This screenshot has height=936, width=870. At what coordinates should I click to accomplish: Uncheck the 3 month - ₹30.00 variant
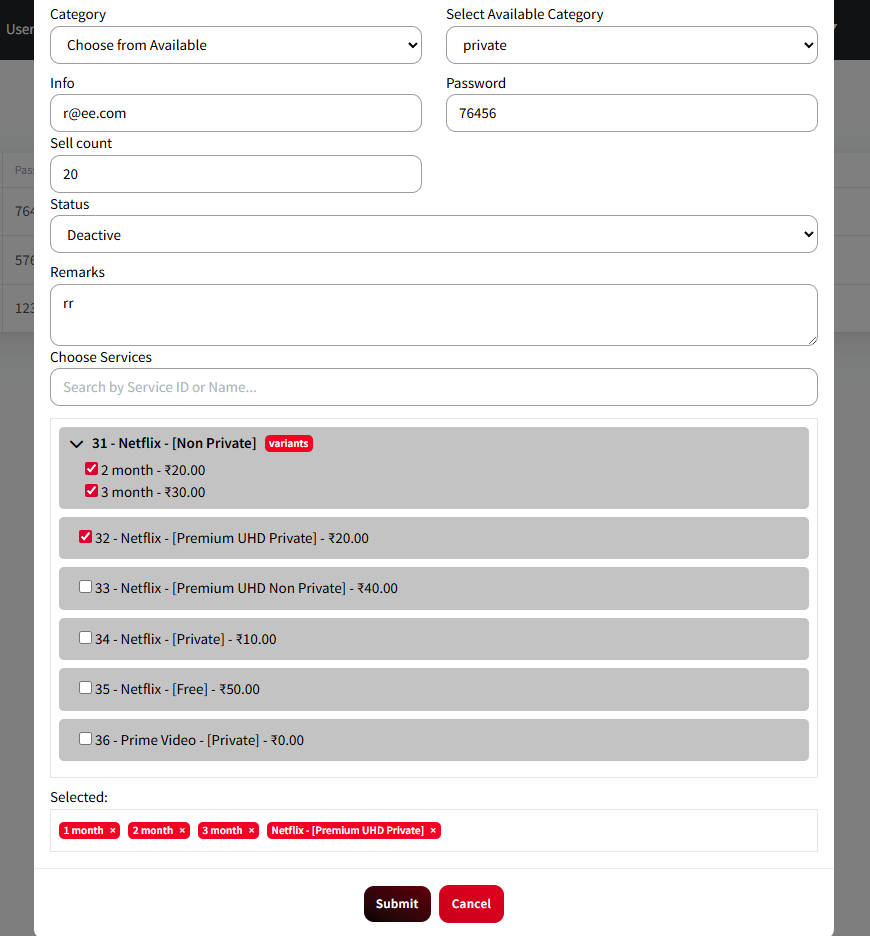pyautogui.click(x=91, y=491)
